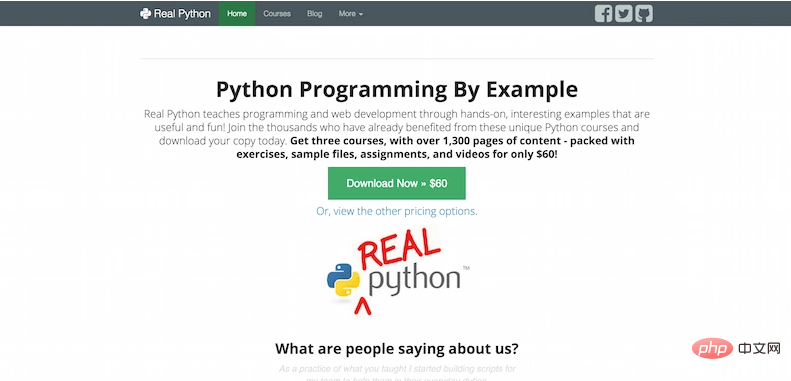Go to the Courses menu item
Image resolution: width=791 pixels, height=381 pixels.
tap(277, 14)
